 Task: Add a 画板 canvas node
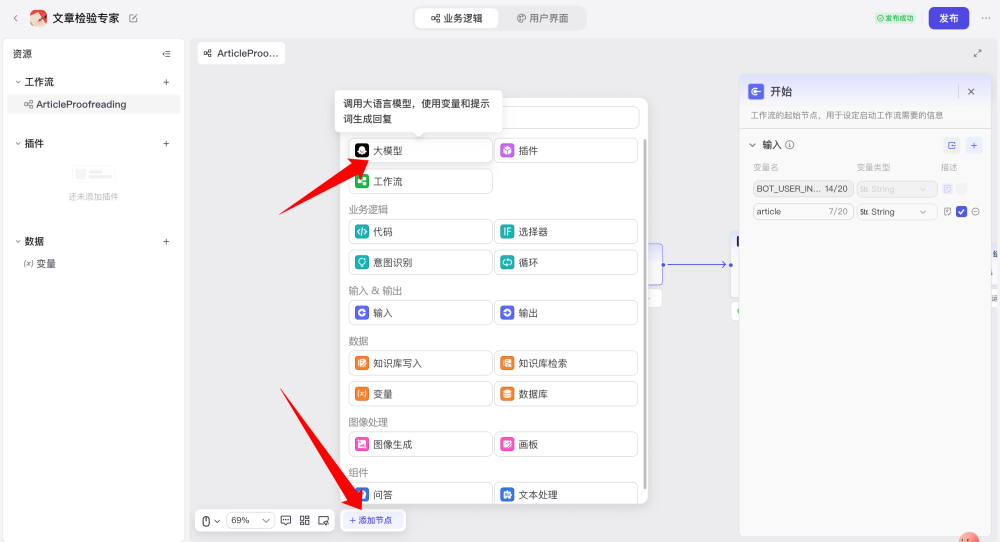pyautogui.click(x=566, y=444)
